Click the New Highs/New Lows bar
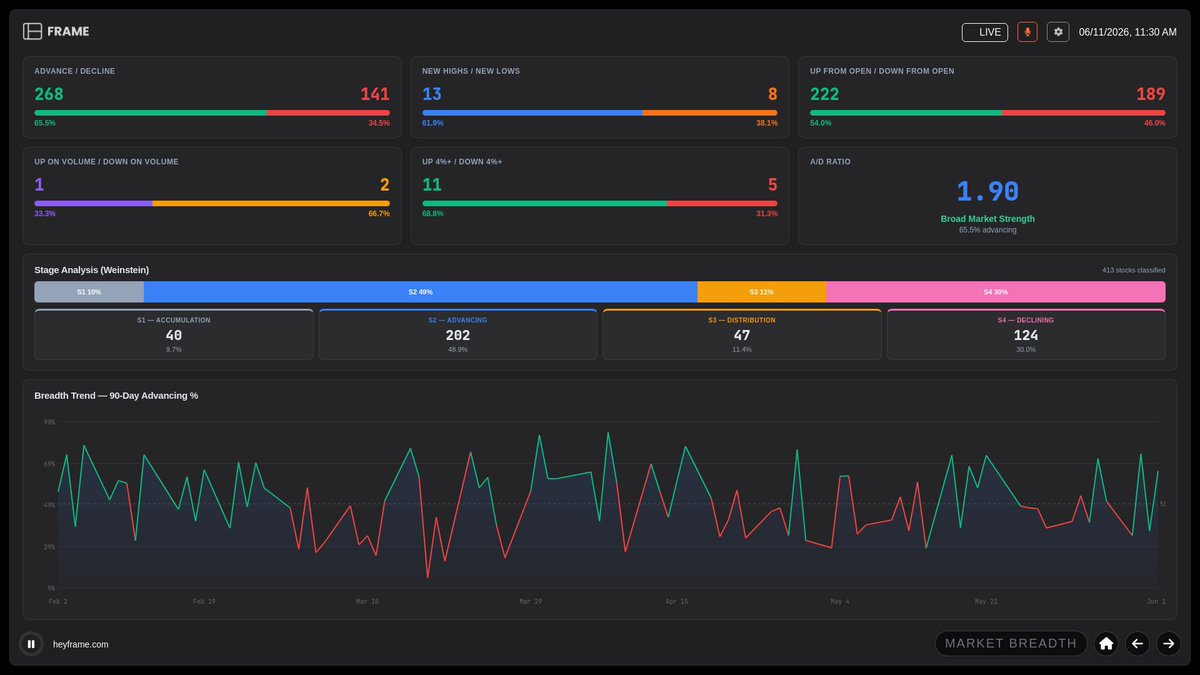The width and height of the screenshot is (1200, 675). point(600,113)
